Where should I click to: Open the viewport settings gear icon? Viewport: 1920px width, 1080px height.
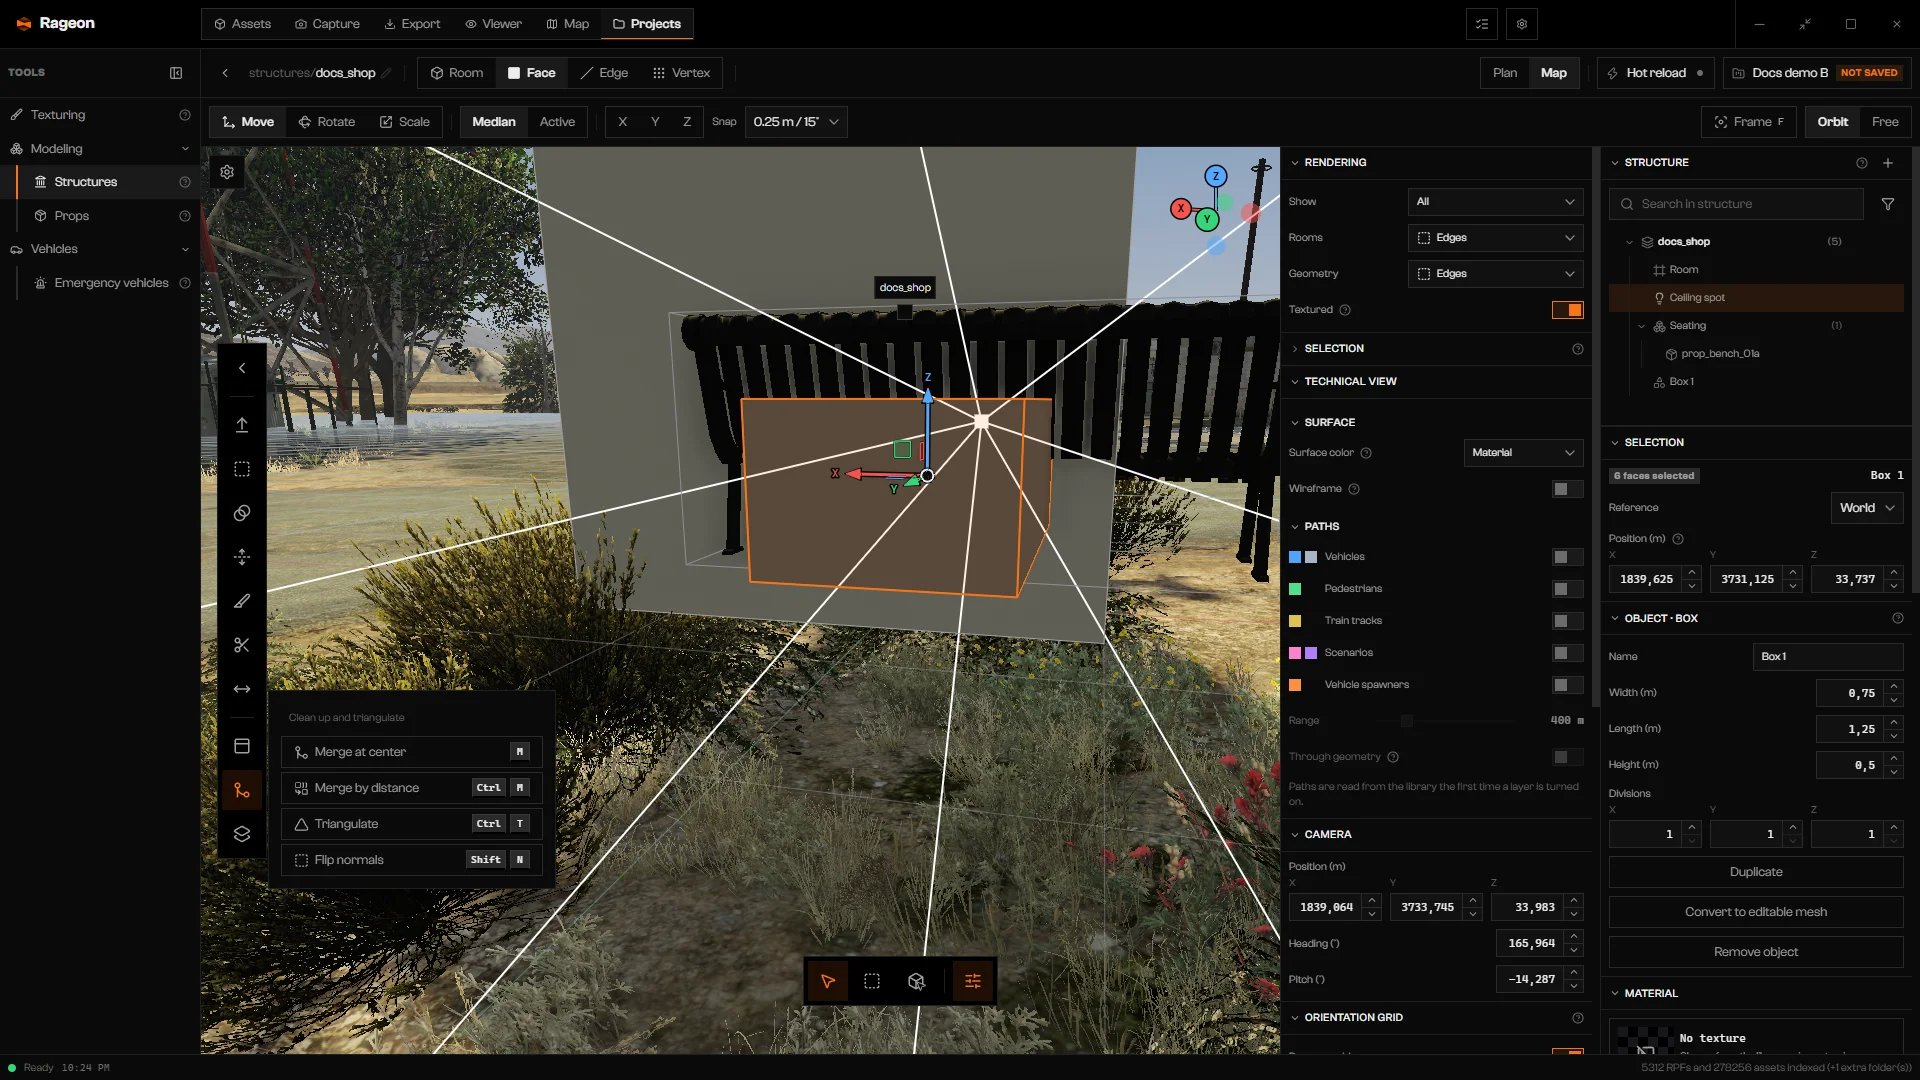pos(227,172)
